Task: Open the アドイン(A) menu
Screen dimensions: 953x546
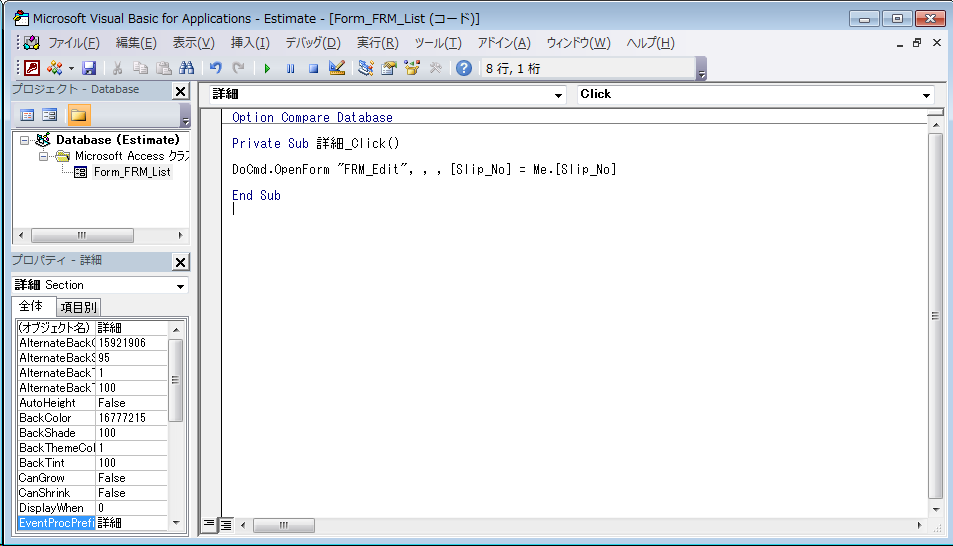Action: (504, 43)
